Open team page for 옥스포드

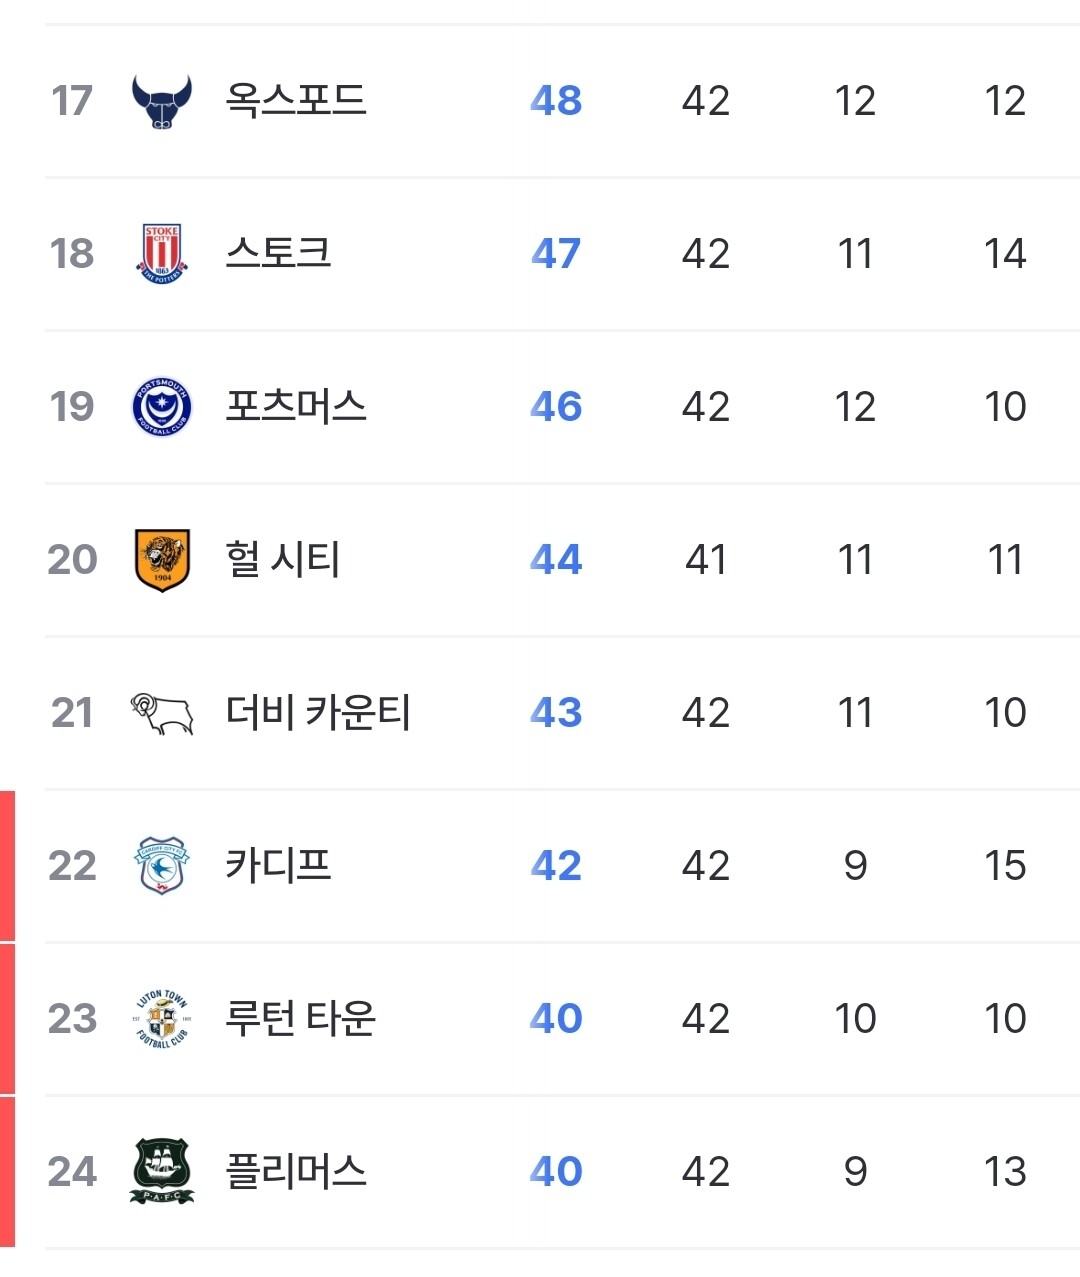coord(296,100)
